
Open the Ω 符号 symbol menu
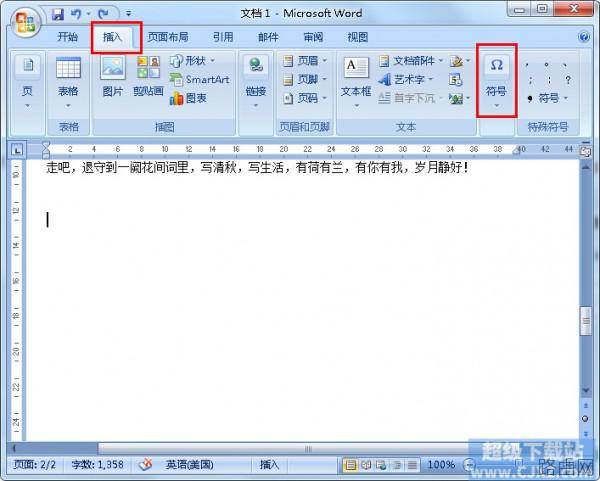pos(496,81)
